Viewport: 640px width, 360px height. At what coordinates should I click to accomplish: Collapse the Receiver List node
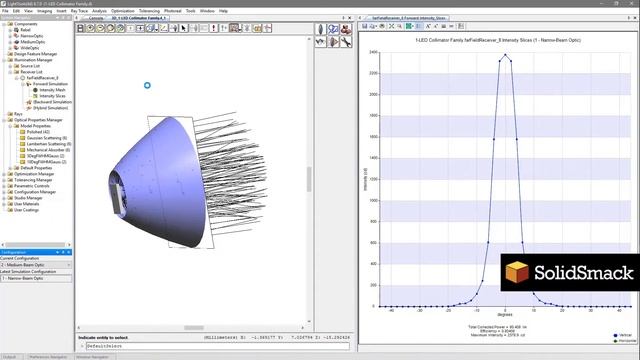coord(11,72)
